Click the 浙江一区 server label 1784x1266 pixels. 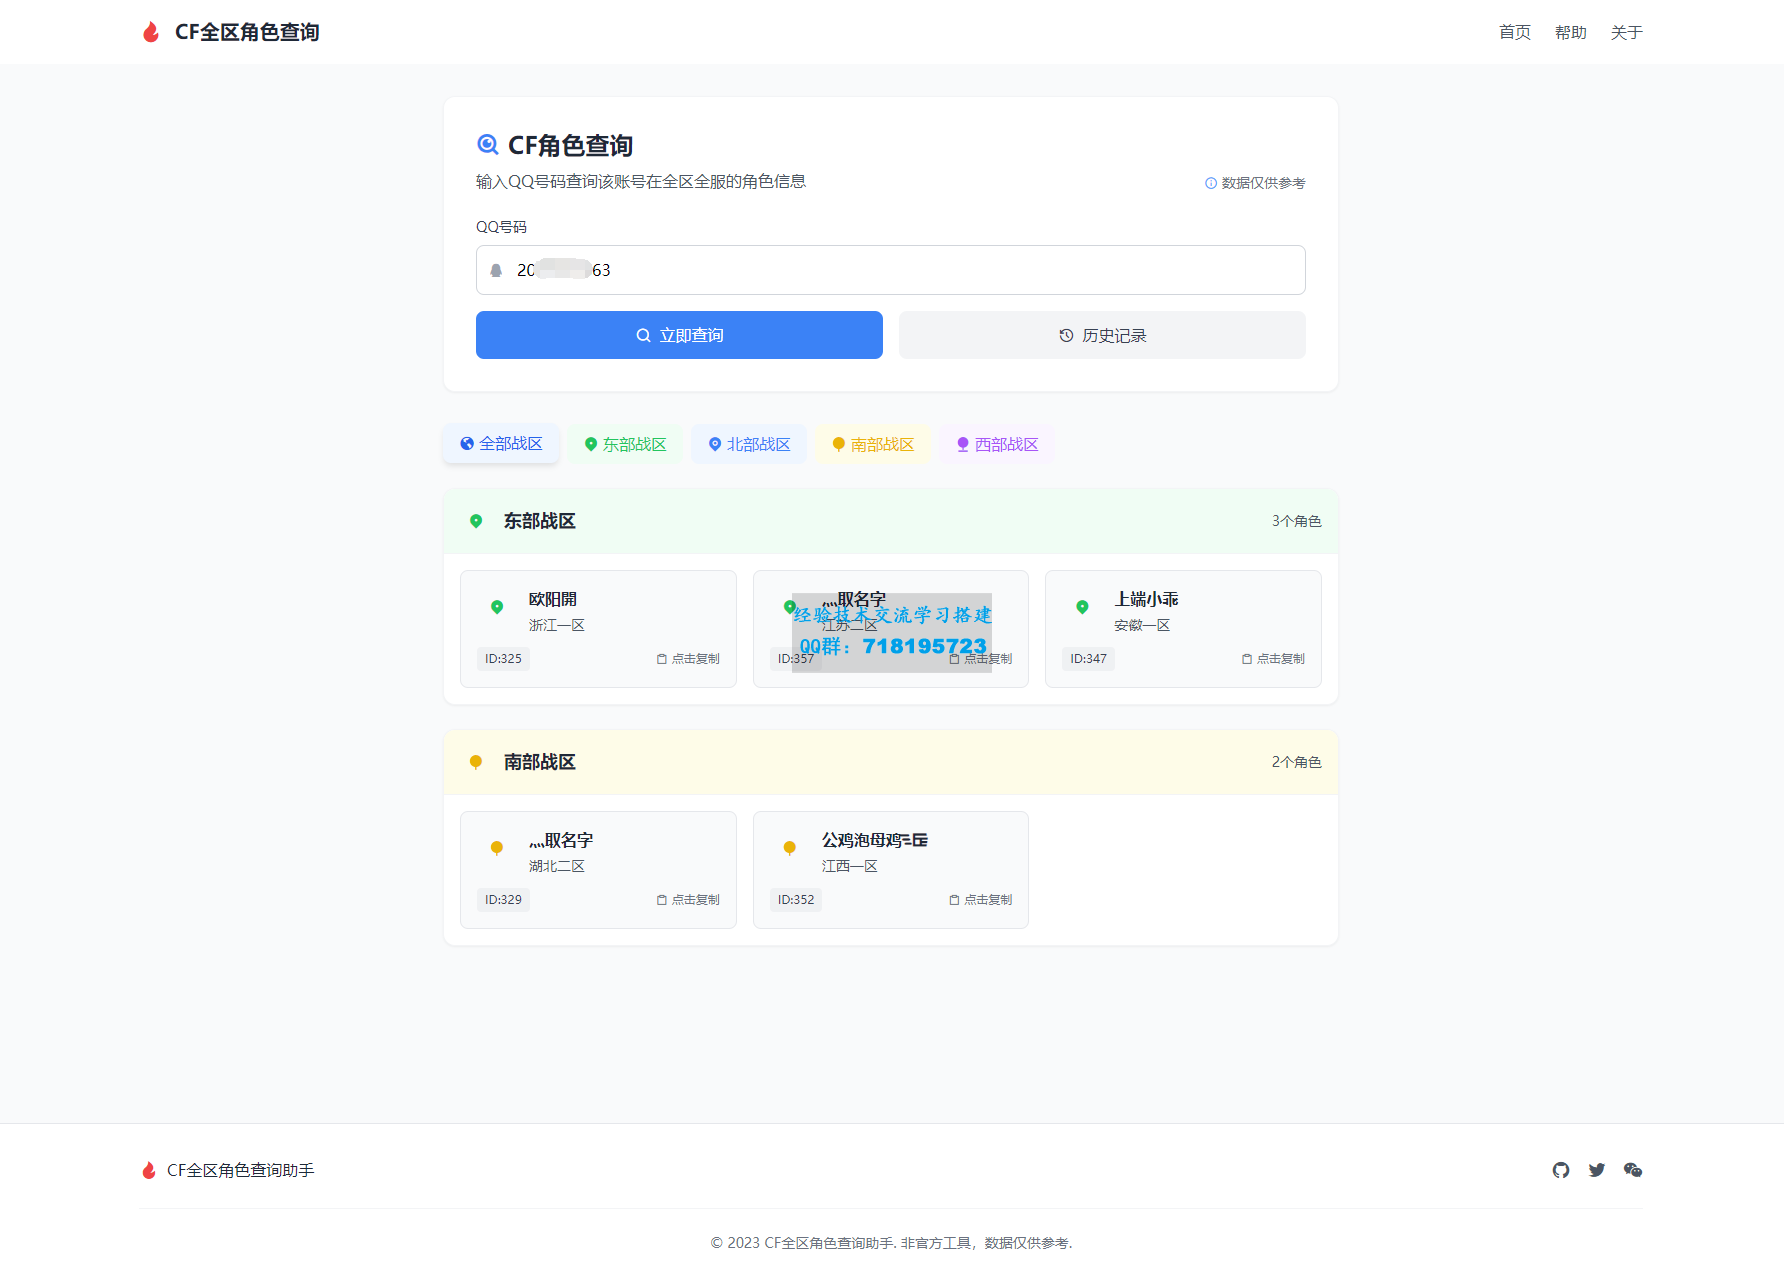pyautogui.click(x=557, y=625)
